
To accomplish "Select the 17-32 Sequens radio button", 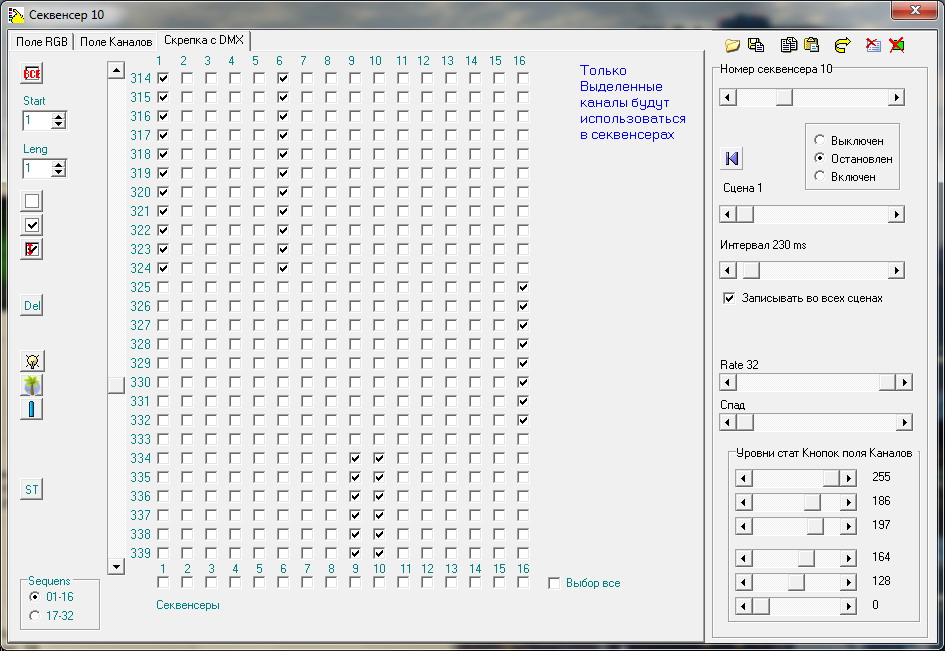I will tap(34, 615).
